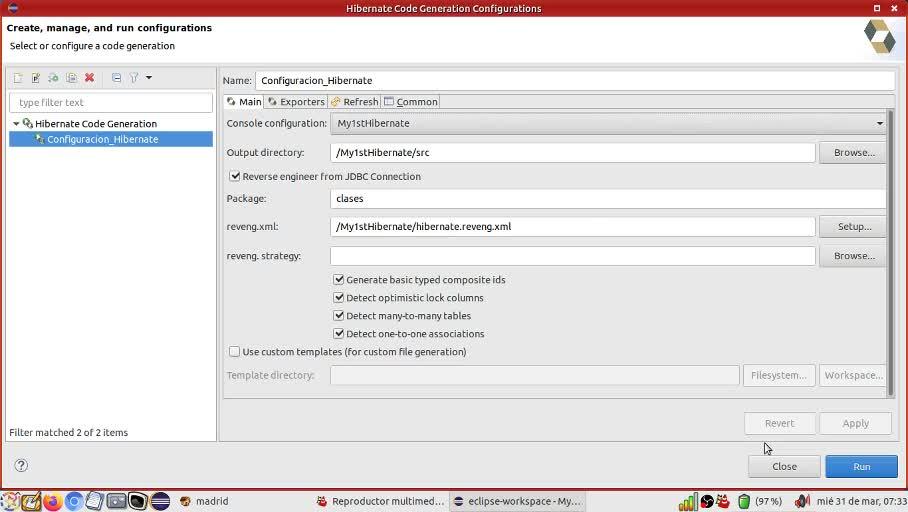This screenshot has height=512, width=908.
Task: Browse for the reveng. strategy class
Action: click(854, 256)
